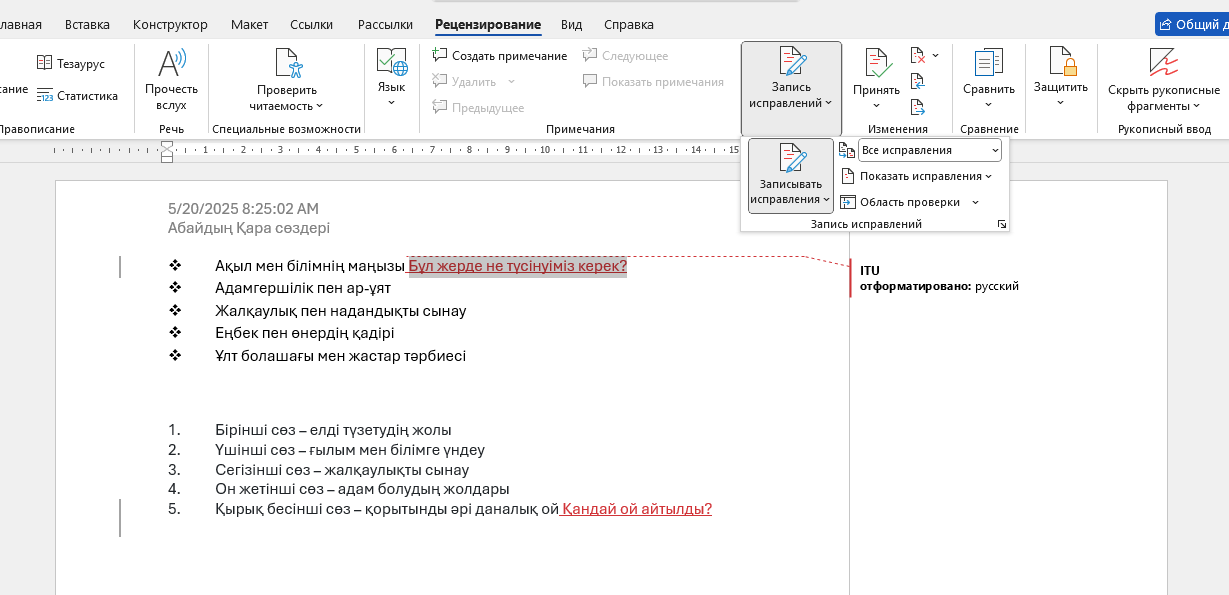Click list item 'Он жетінші сөз – адам болудың жолдары'

tap(362, 489)
